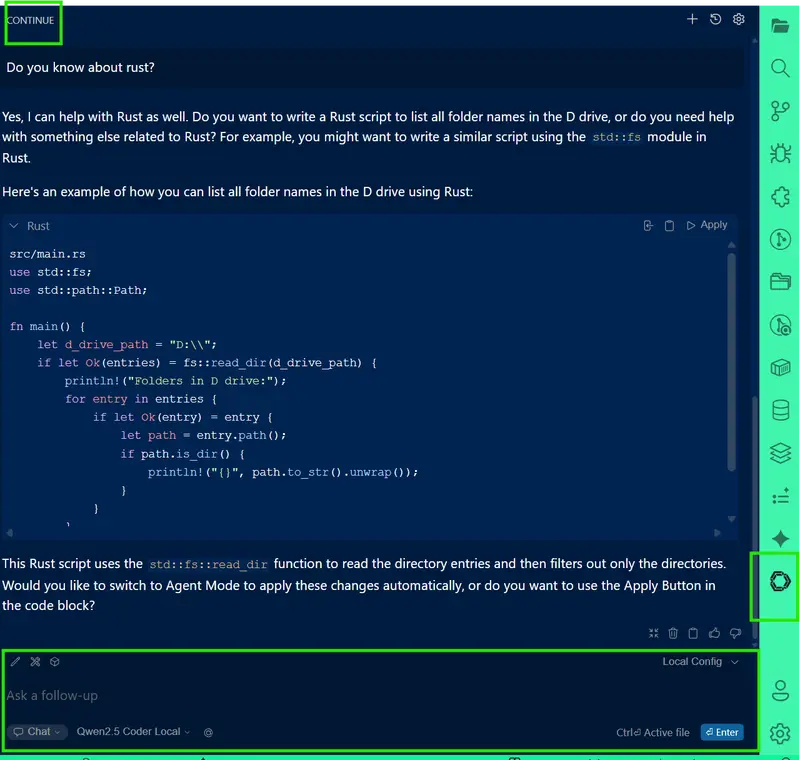Open the Explorer folder icon in activity bar

780,26
